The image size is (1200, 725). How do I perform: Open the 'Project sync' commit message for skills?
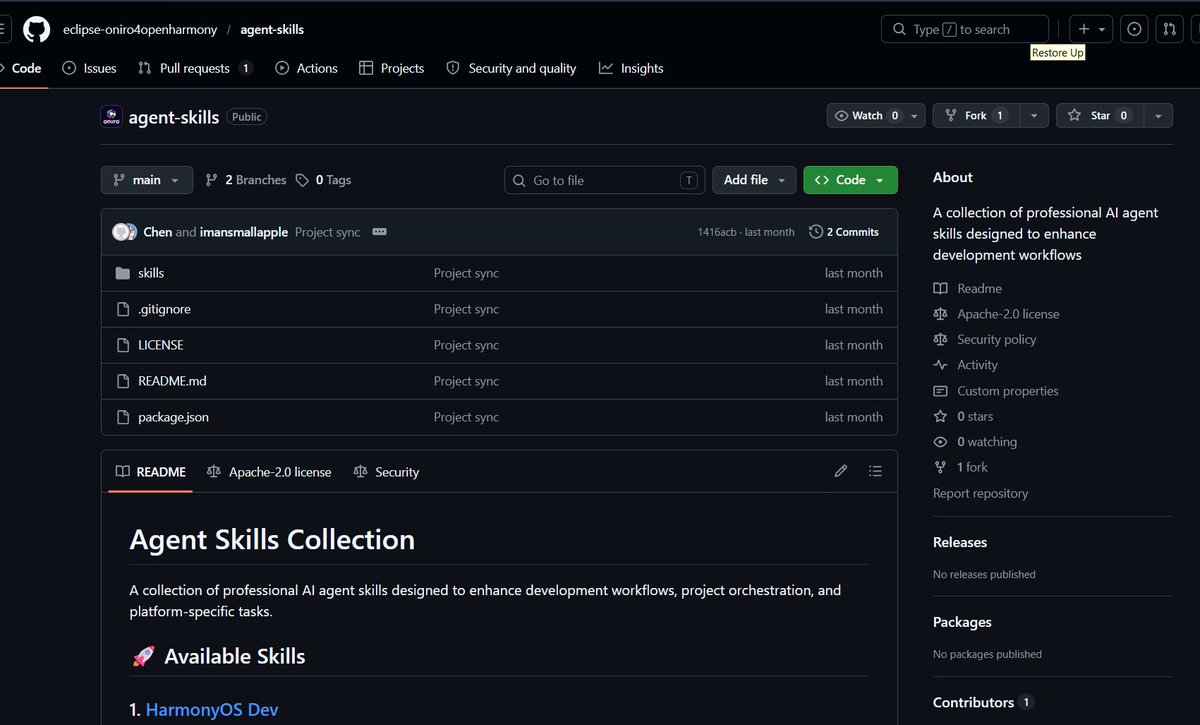[466, 273]
